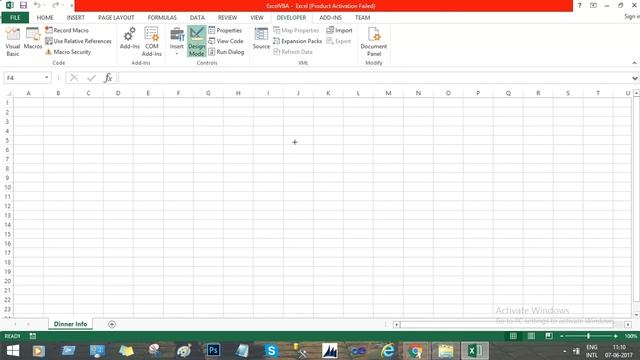Open Internet Explorer from taskbar
The width and height of the screenshot is (640, 360).
point(388,351)
